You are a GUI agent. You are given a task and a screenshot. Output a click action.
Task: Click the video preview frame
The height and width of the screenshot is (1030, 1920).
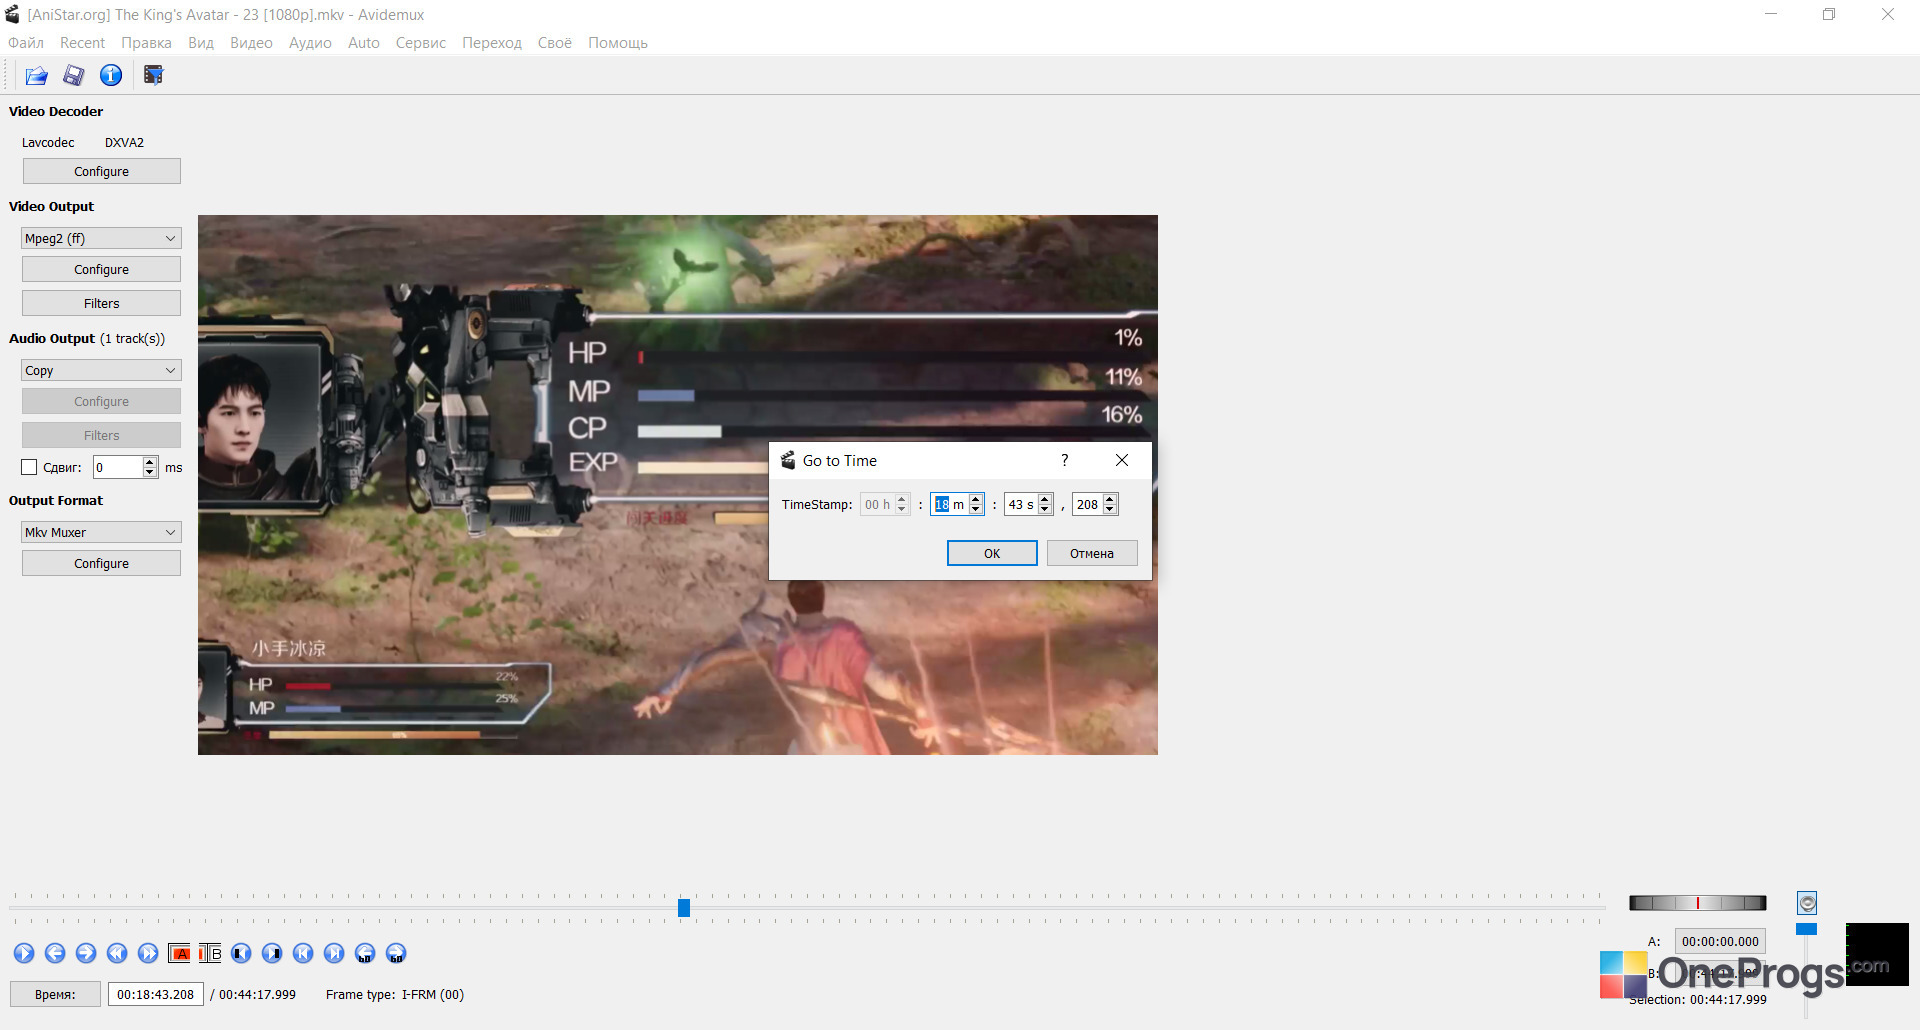point(678,485)
